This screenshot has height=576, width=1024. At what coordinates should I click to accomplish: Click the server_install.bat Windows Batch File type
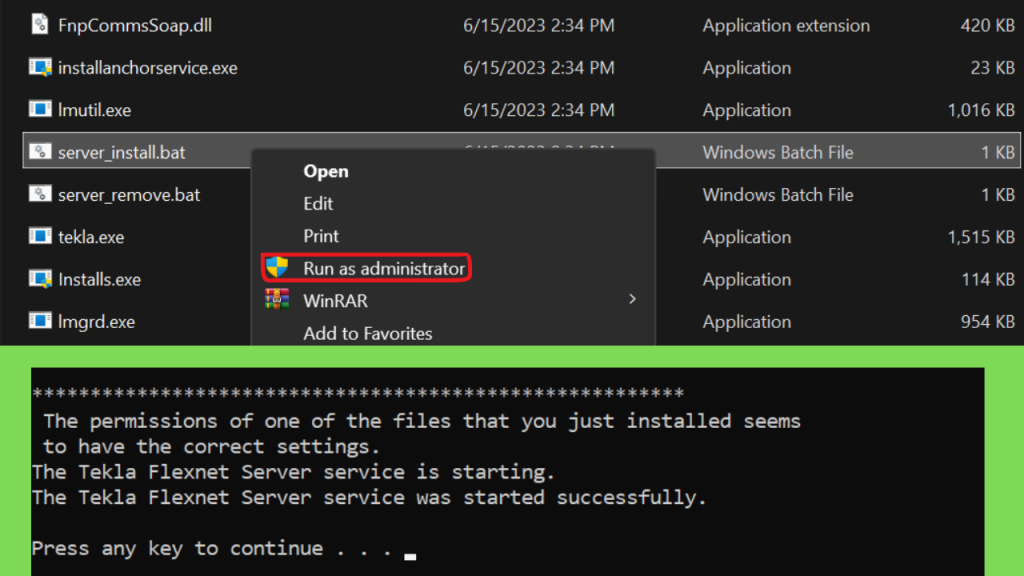point(778,152)
